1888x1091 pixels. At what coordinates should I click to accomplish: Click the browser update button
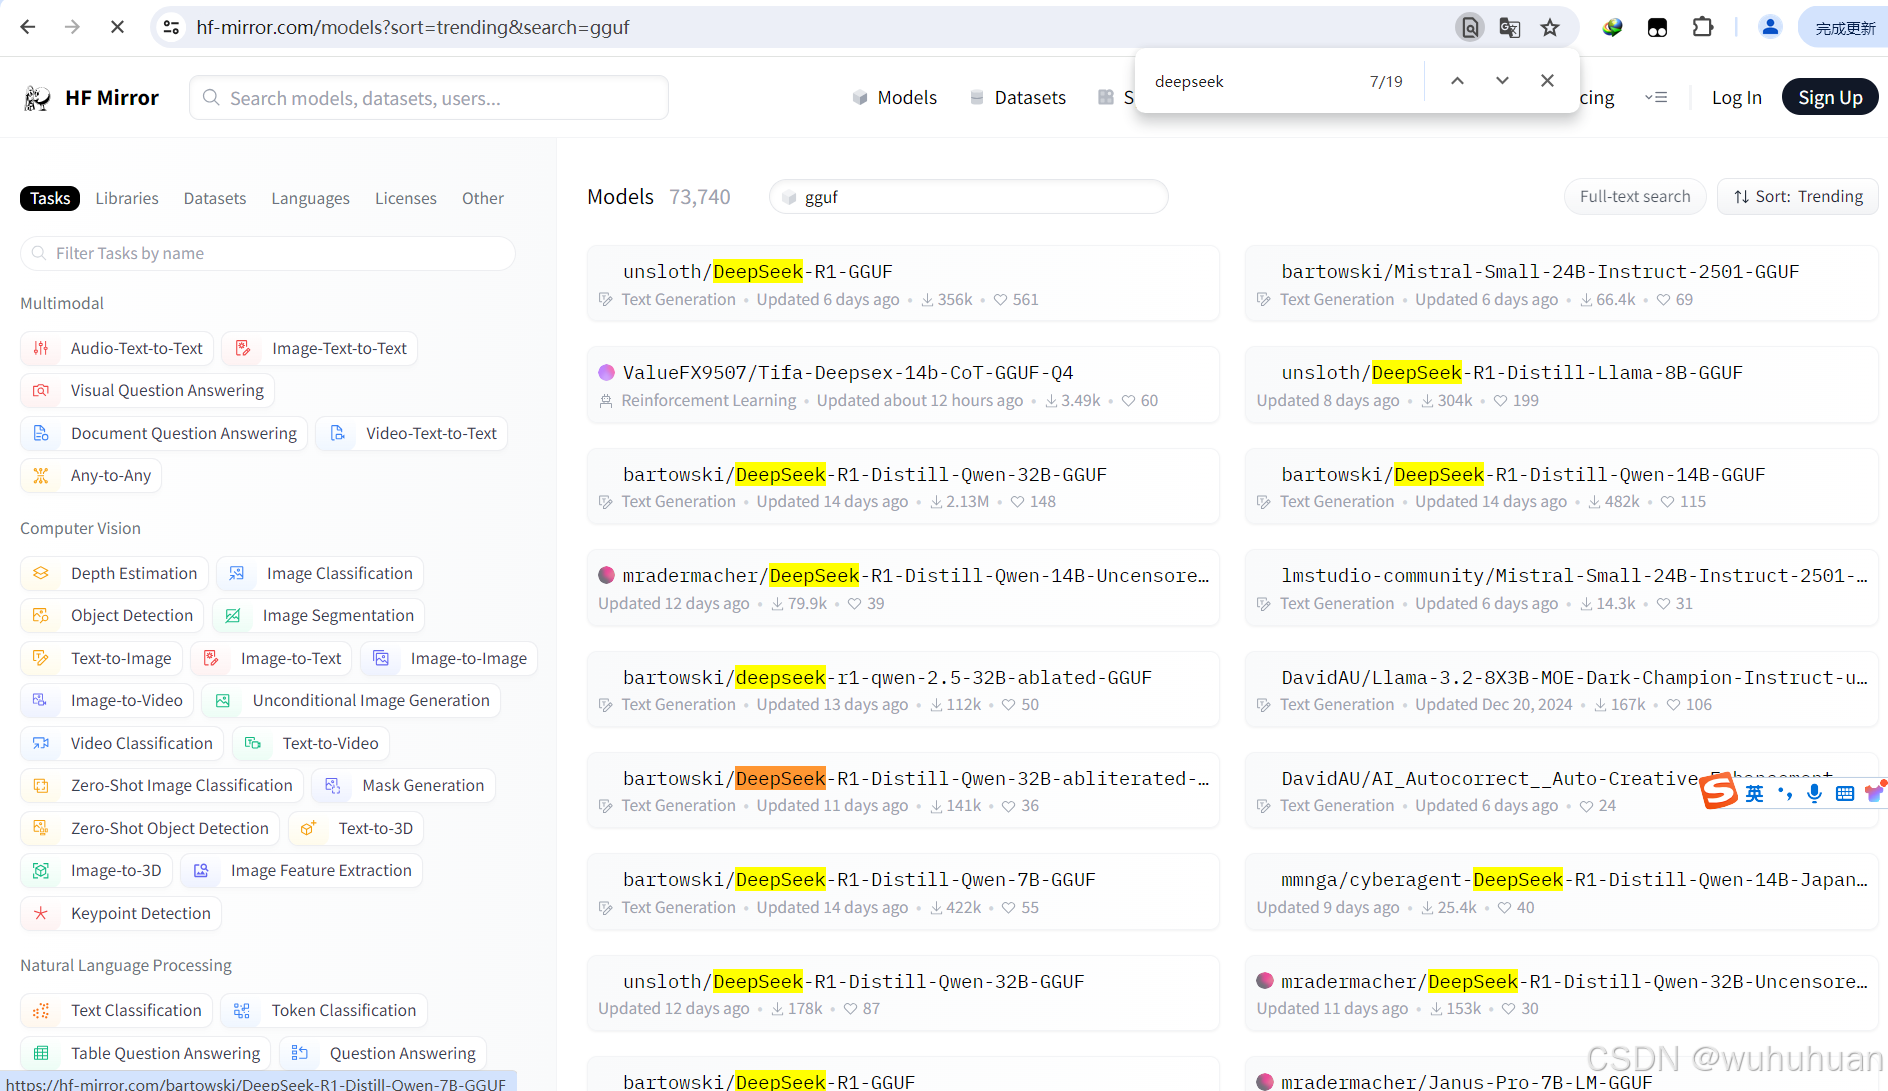(x=1845, y=27)
